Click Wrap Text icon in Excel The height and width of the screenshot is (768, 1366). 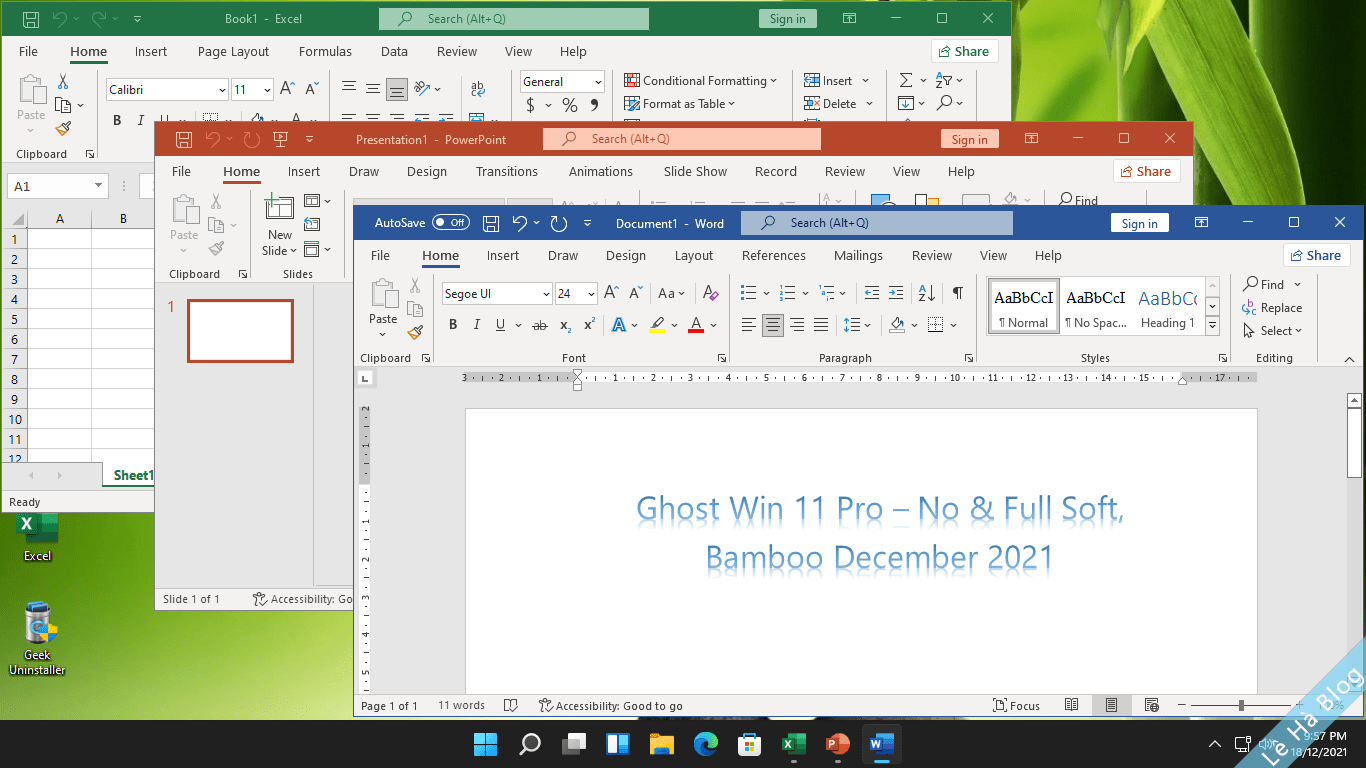[x=478, y=89]
